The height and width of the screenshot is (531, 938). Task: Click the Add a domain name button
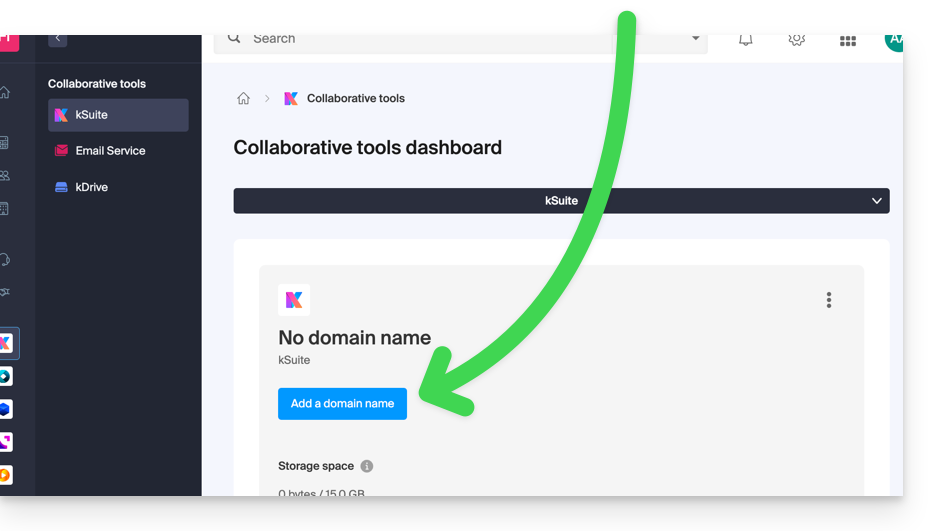click(342, 404)
